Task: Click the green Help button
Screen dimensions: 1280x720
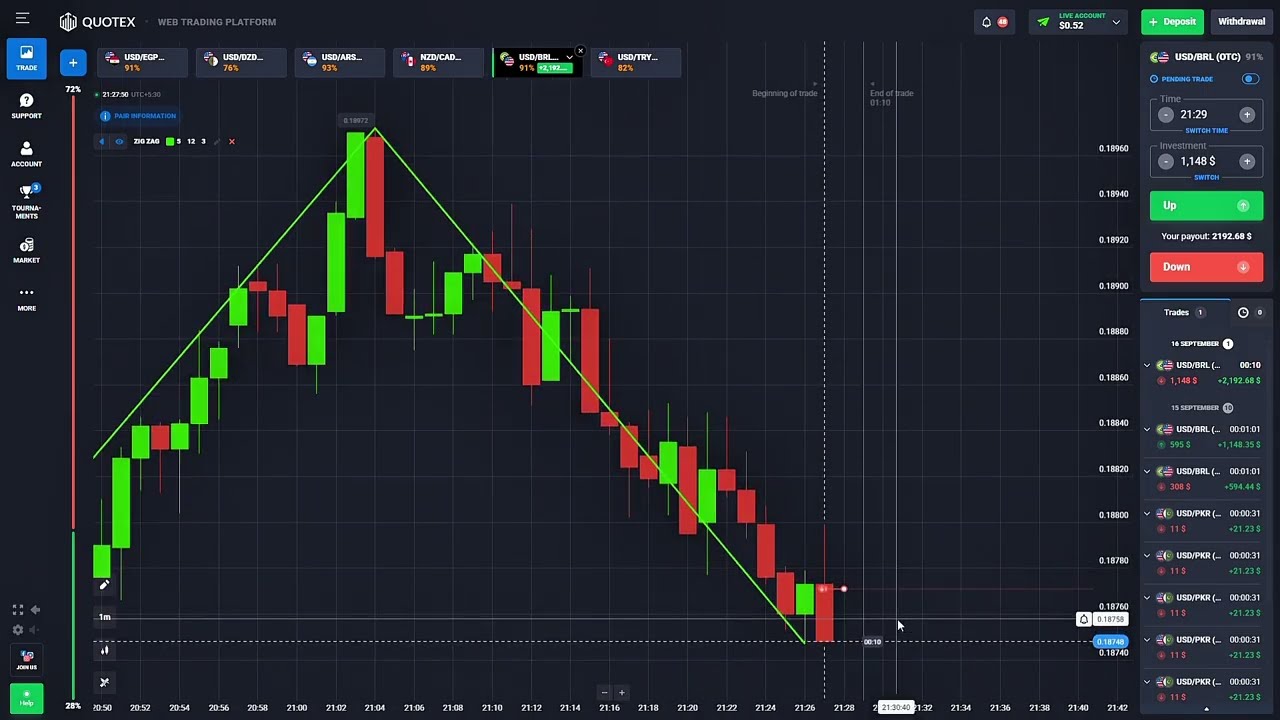Action: point(26,698)
